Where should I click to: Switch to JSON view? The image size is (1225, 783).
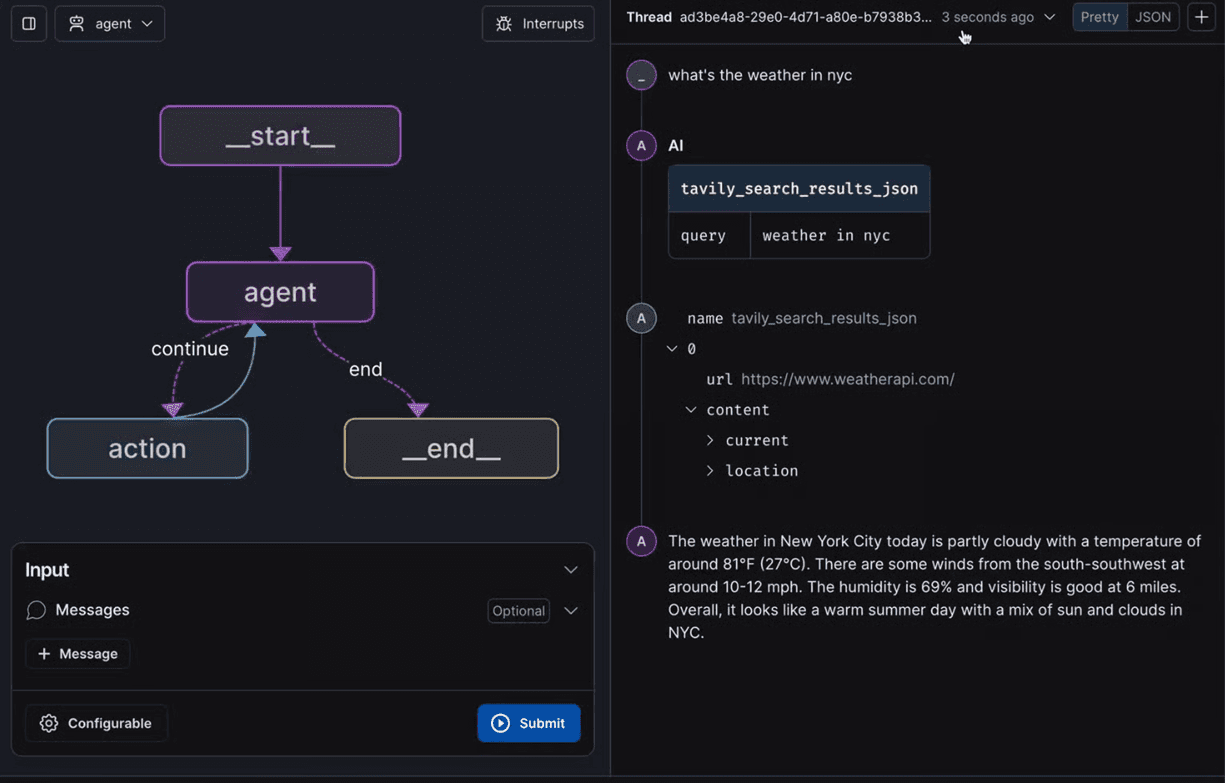click(x=1153, y=17)
